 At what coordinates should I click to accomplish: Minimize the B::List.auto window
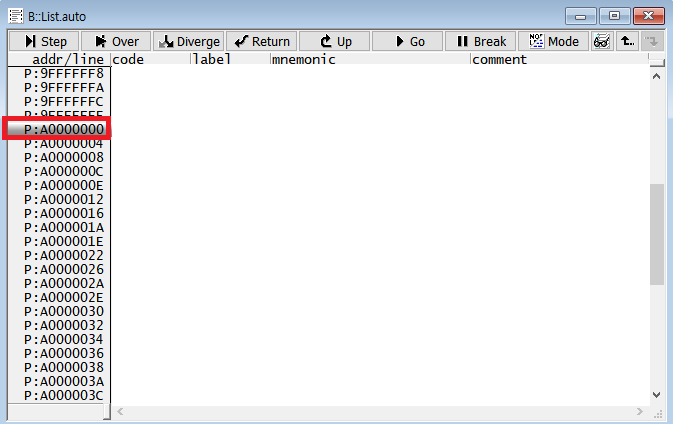point(580,16)
